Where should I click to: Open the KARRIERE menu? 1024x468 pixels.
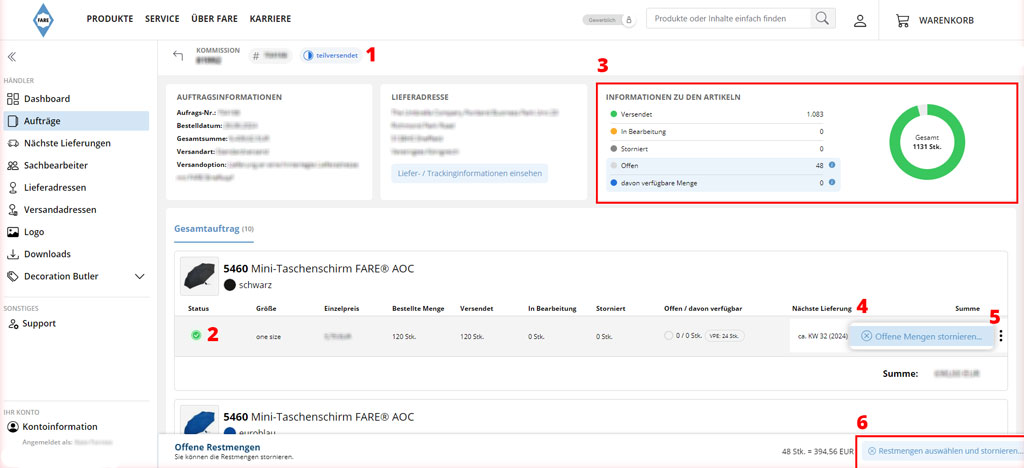point(270,19)
